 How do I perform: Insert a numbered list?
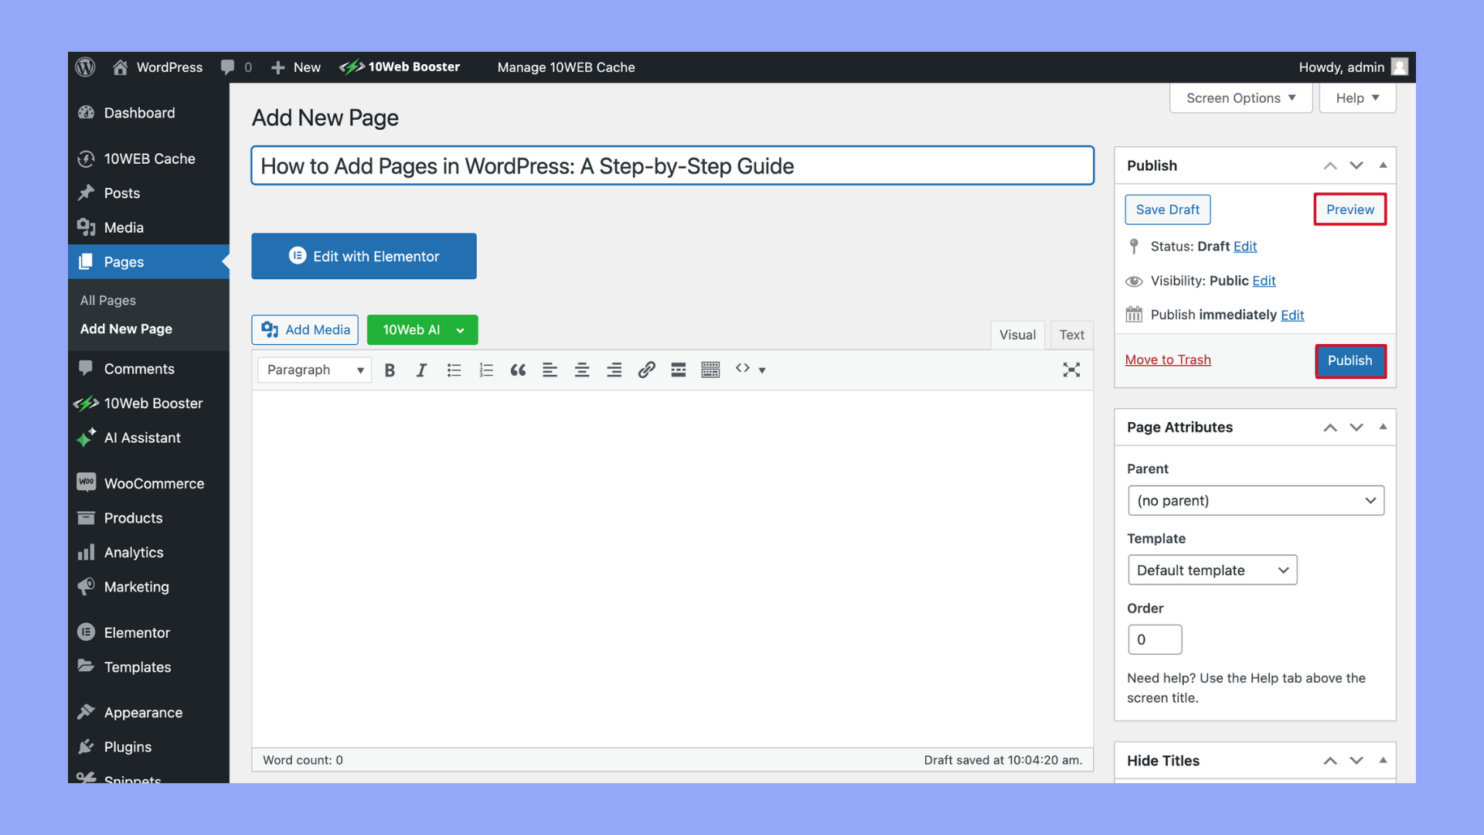(x=486, y=369)
